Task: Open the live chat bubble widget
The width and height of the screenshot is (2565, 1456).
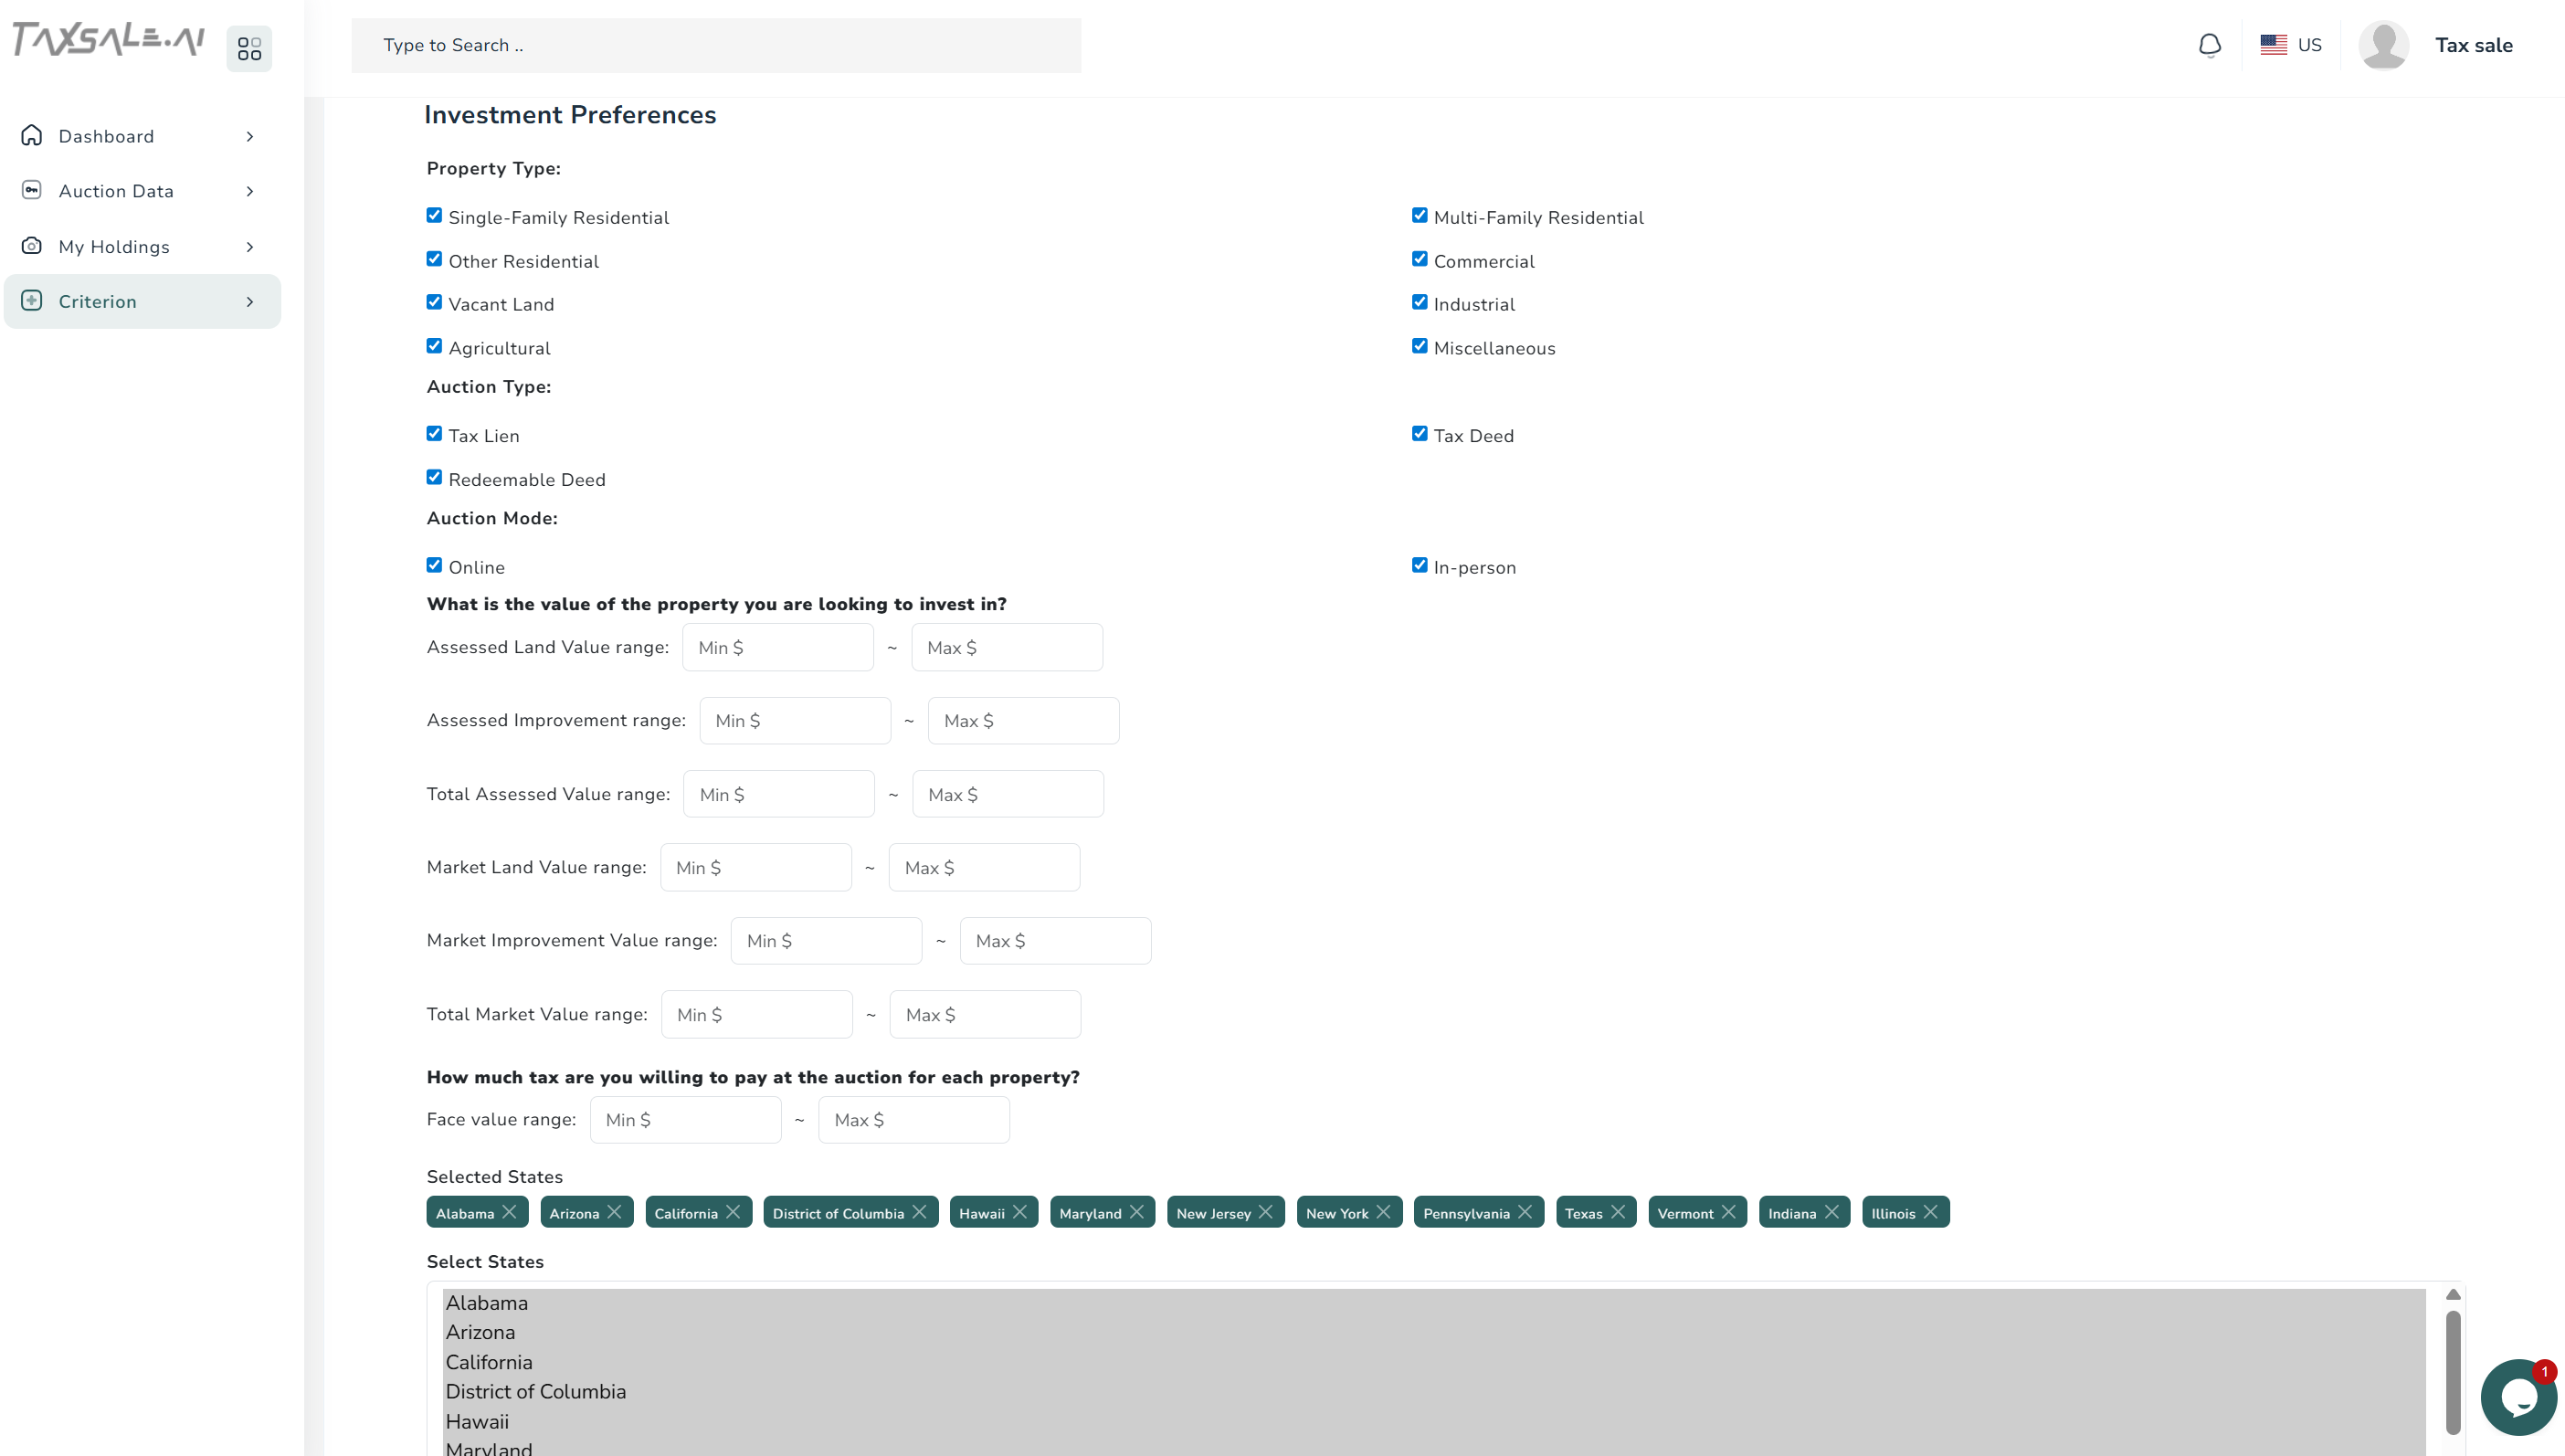Action: (x=2517, y=1397)
